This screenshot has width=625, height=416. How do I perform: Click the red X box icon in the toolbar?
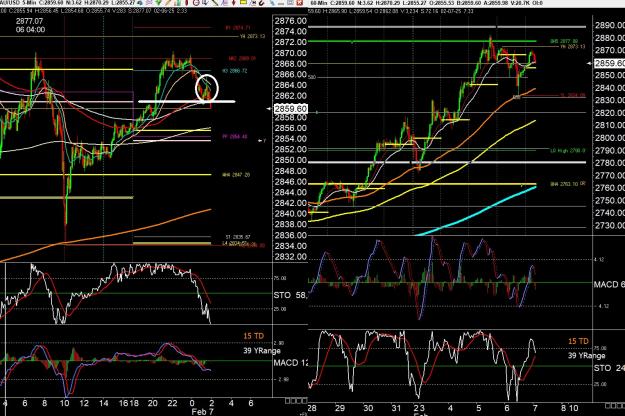coord(300,2)
